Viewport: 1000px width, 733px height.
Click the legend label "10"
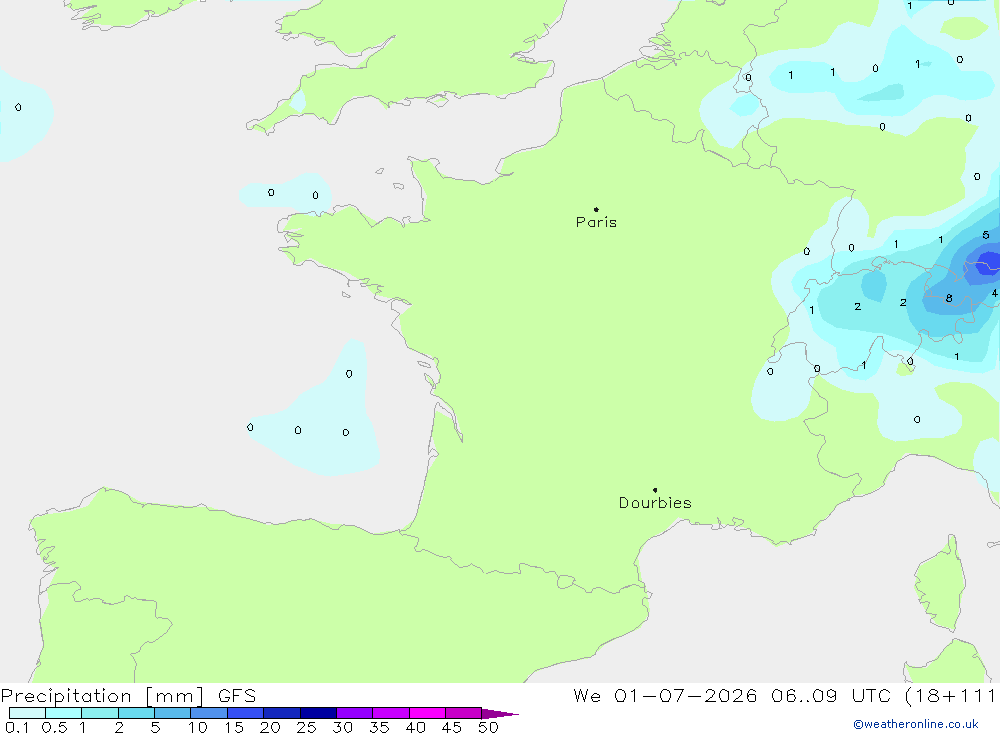tap(198, 727)
